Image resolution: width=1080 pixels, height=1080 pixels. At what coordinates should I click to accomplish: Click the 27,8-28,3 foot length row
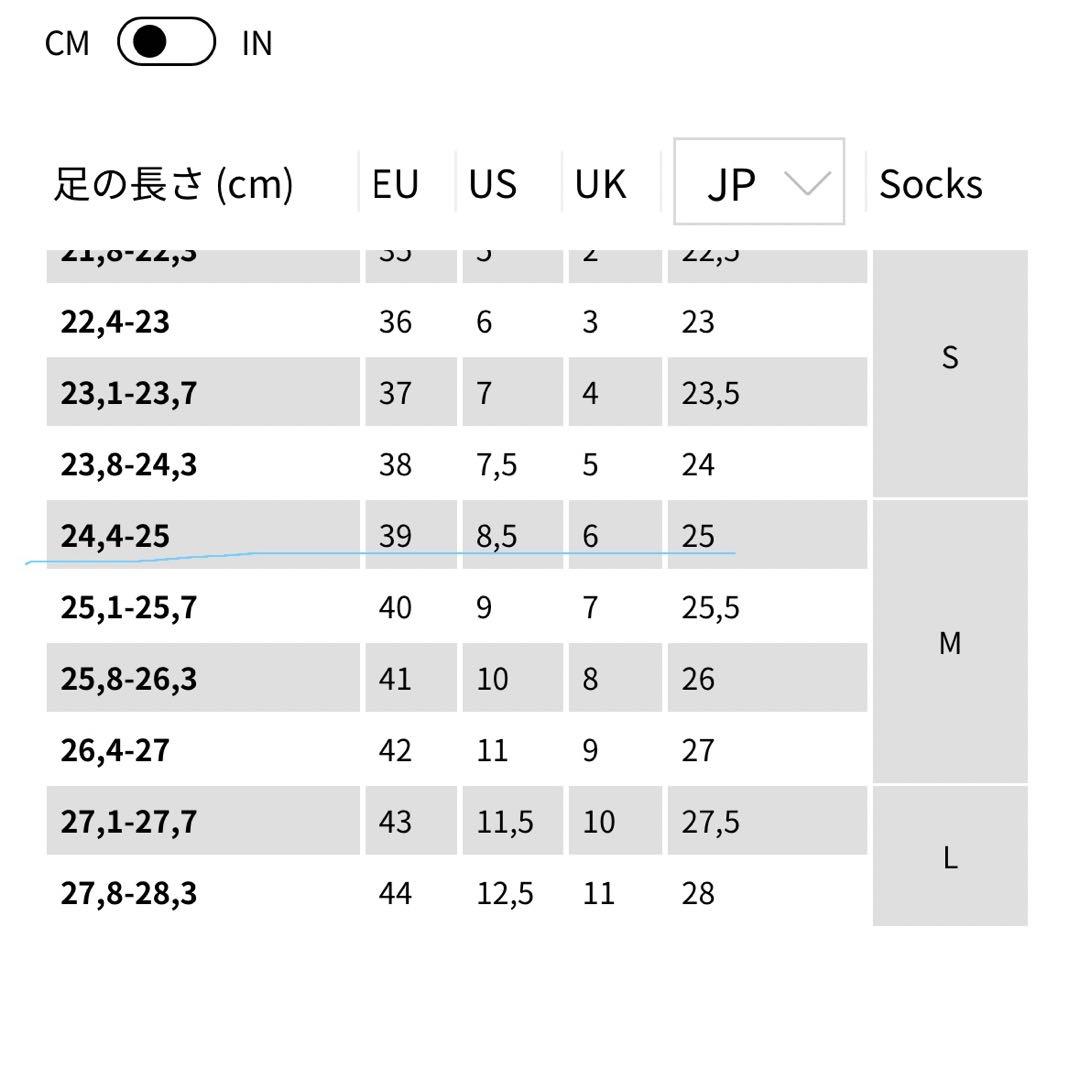129,893
